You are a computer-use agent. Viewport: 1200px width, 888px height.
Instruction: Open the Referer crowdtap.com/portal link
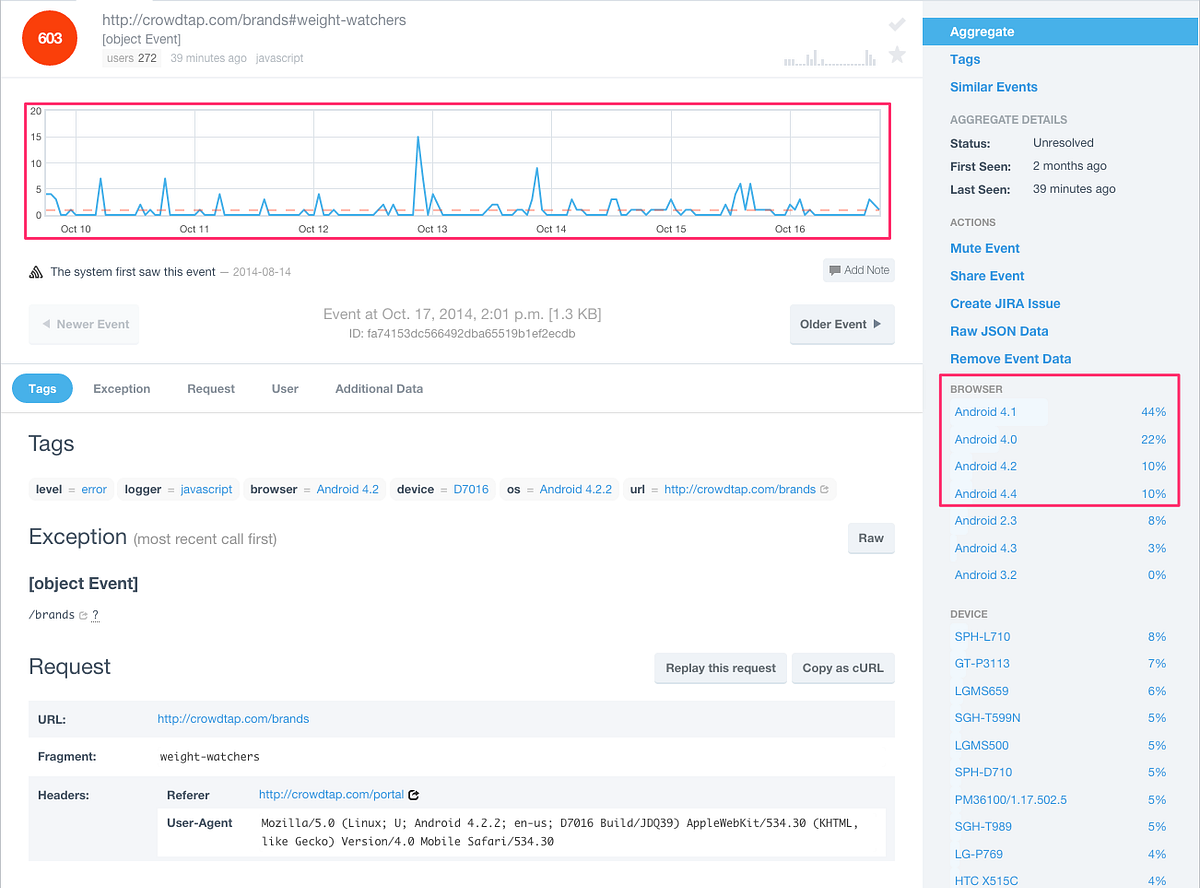pyautogui.click(x=331, y=795)
